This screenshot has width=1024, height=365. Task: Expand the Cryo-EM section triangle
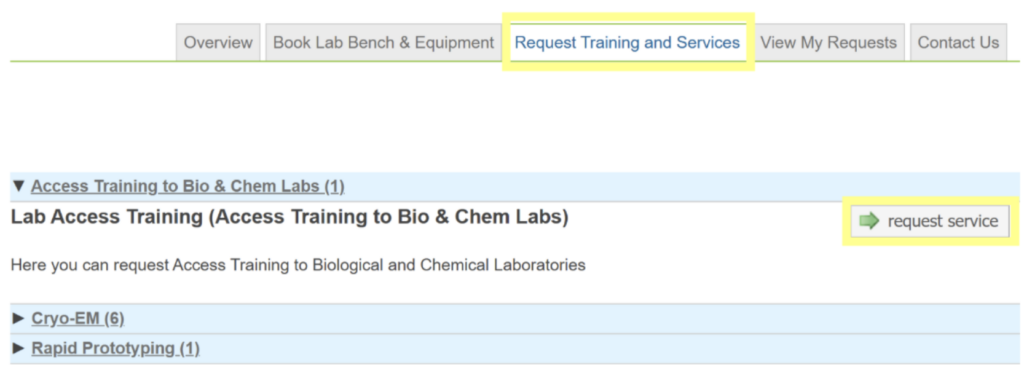pyautogui.click(x=19, y=319)
